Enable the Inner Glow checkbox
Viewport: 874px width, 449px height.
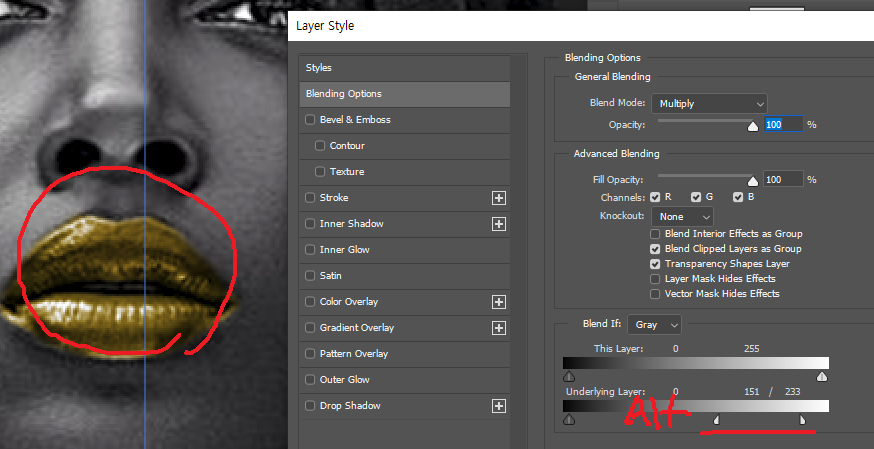click(310, 250)
